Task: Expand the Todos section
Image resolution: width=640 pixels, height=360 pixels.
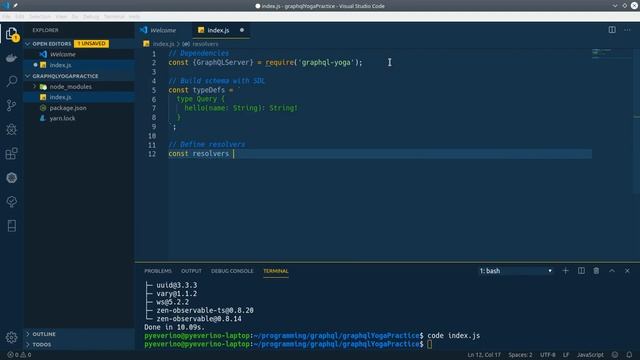Action: [28, 344]
